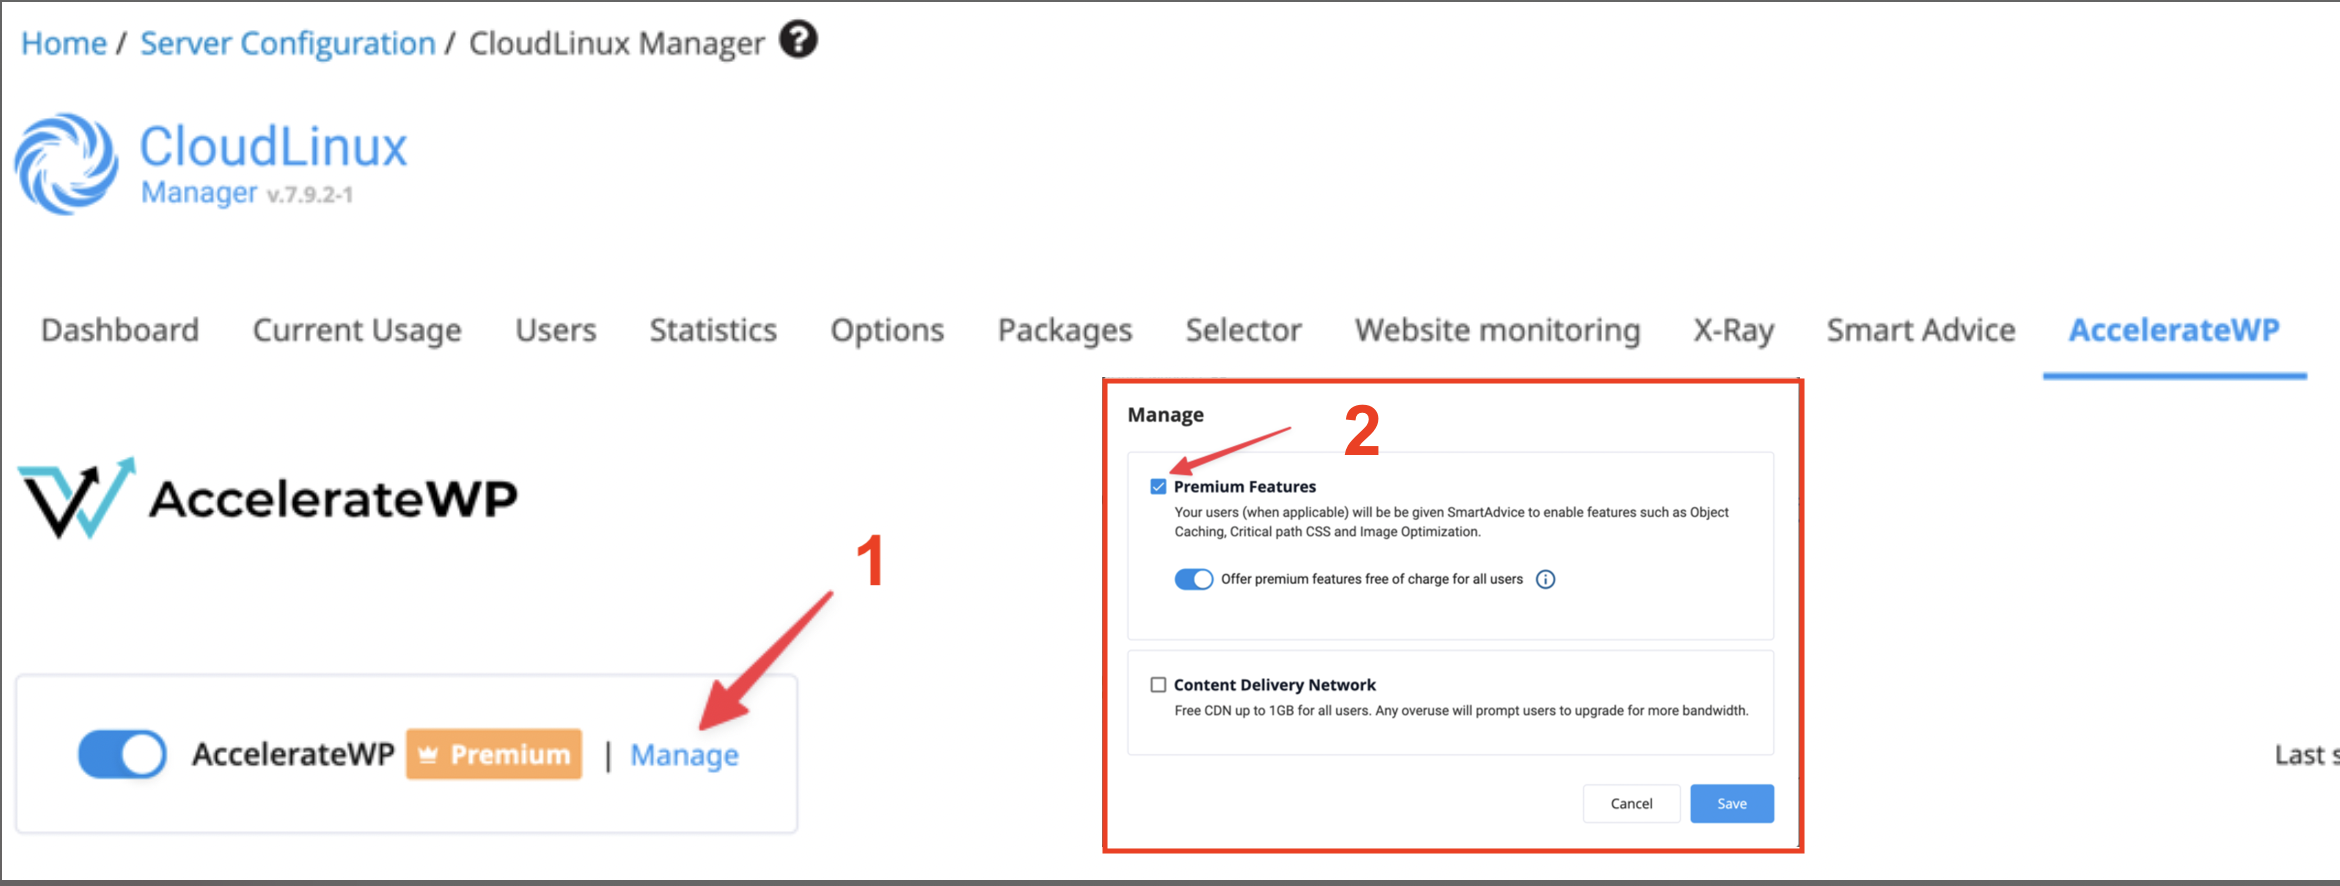Open the Smart Advice tab
2340x886 pixels.
pos(1921,330)
